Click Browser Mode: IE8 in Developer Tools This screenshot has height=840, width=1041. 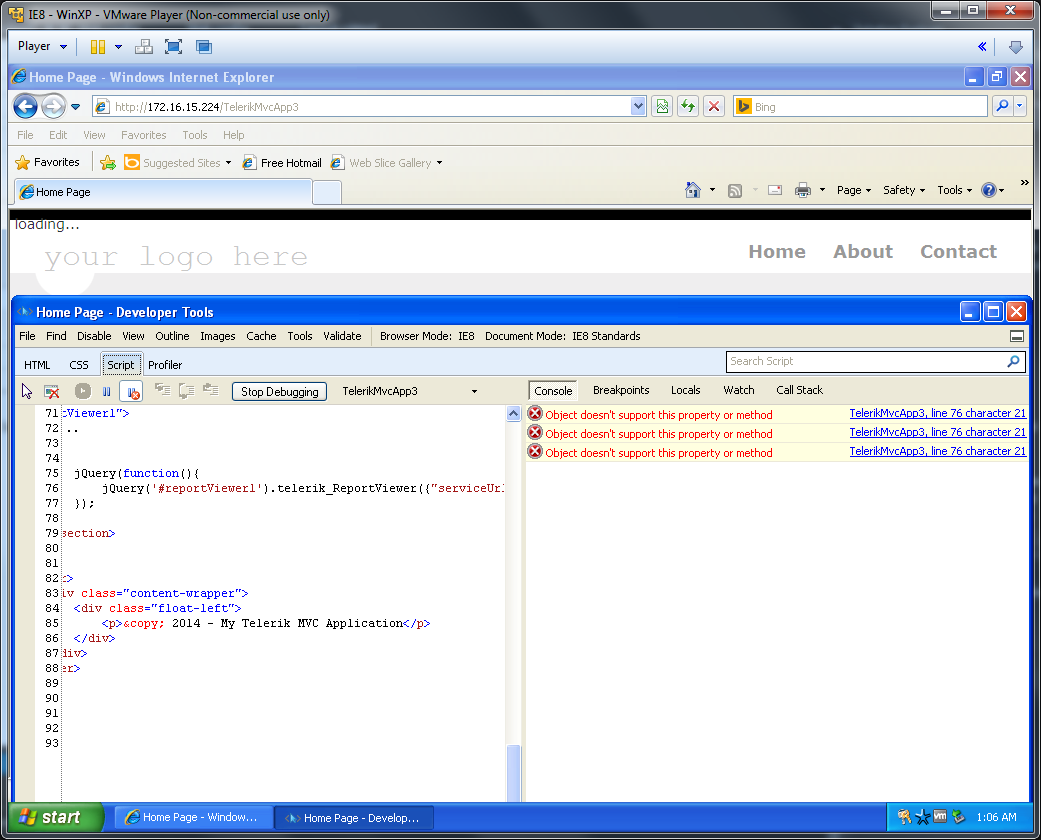click(x=427, y=336)
